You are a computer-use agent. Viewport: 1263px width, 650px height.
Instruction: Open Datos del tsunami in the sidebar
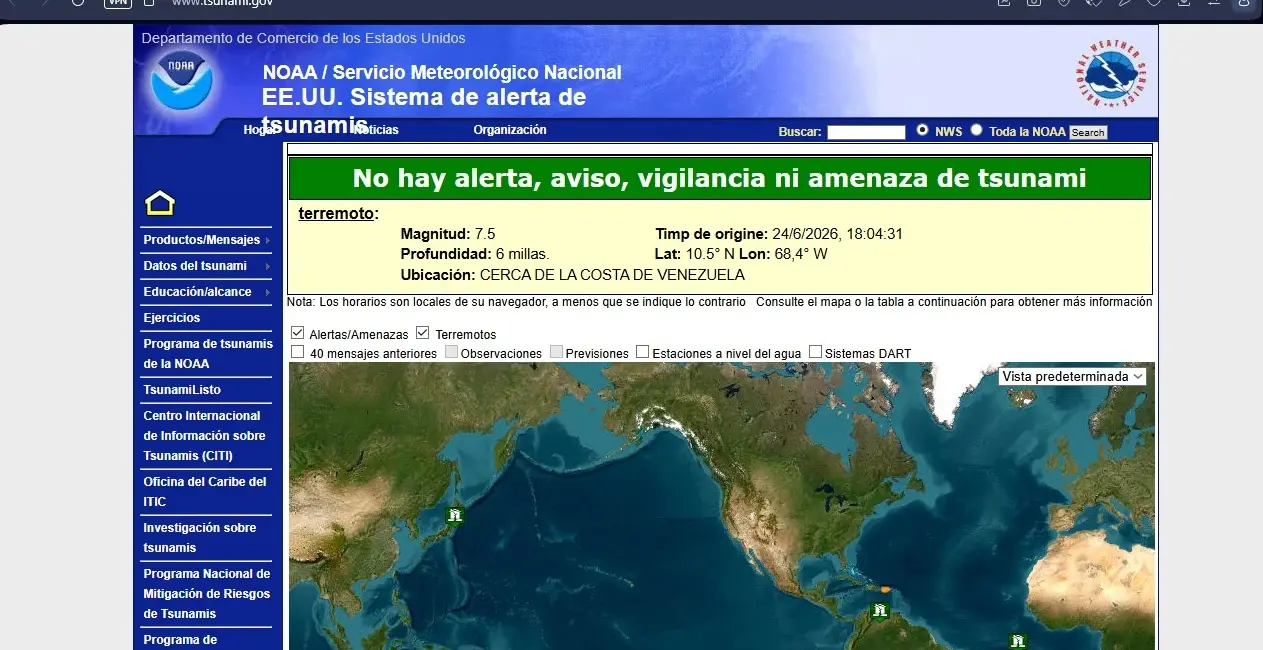[x=195, y=266]
